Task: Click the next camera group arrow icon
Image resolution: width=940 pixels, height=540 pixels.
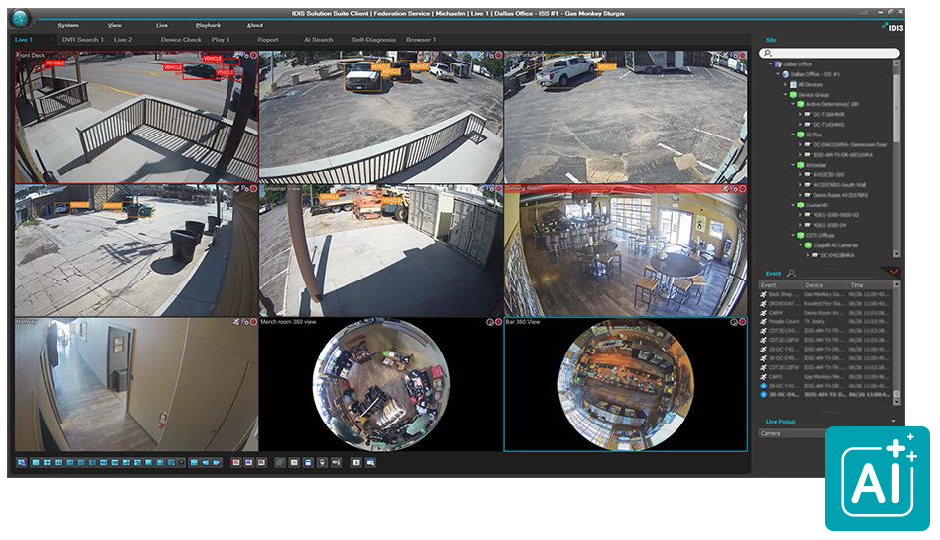Action: (x=216, y=463)
